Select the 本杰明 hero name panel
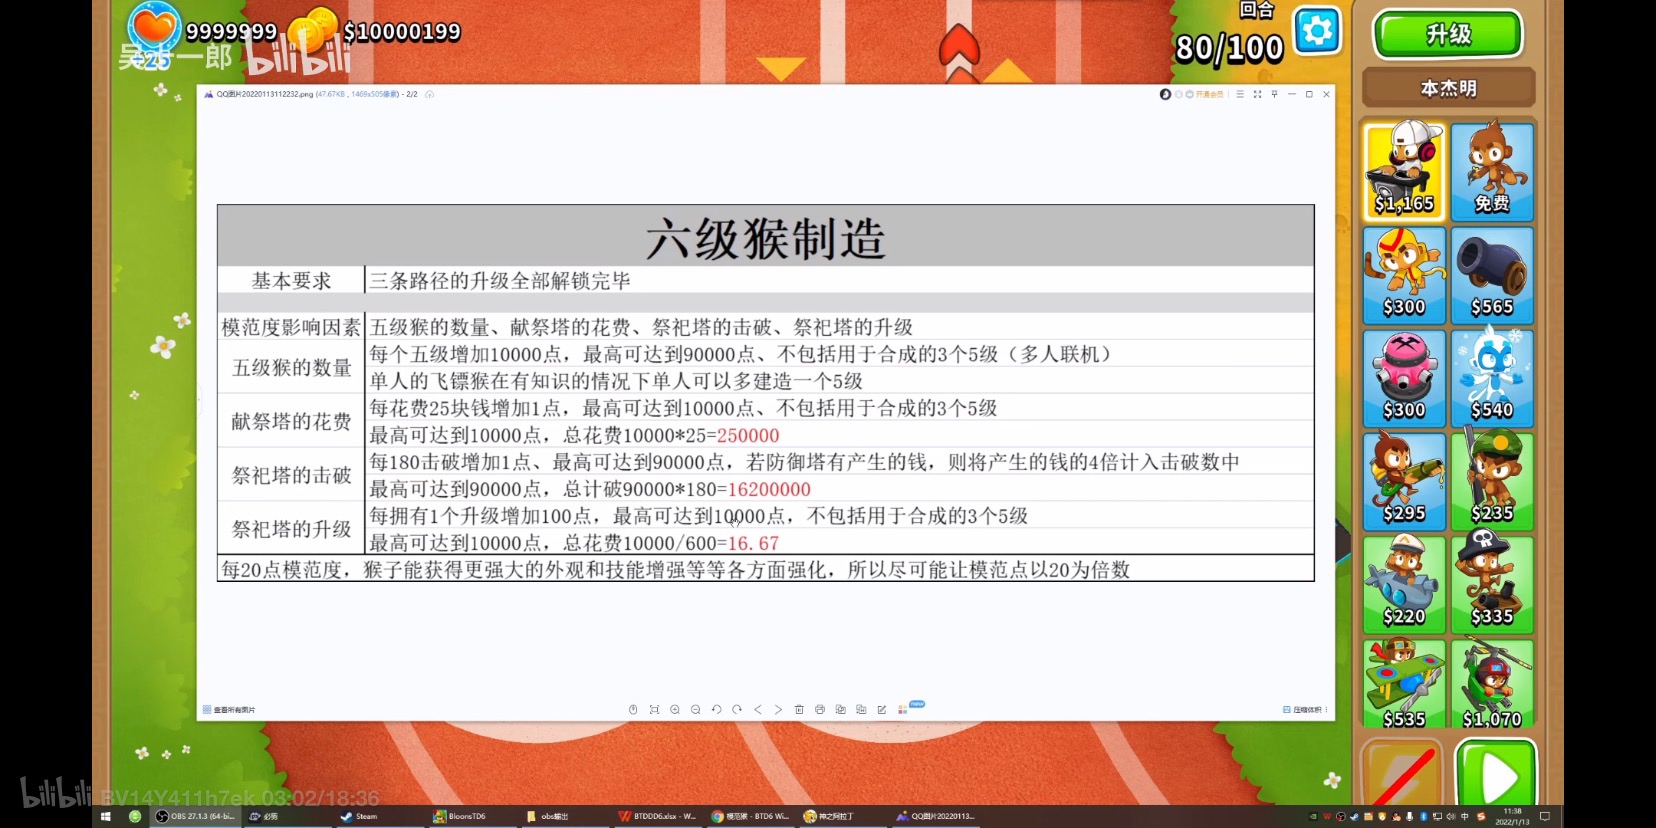The width and height of the screenshot is (1656, 828). (1448, 88)
